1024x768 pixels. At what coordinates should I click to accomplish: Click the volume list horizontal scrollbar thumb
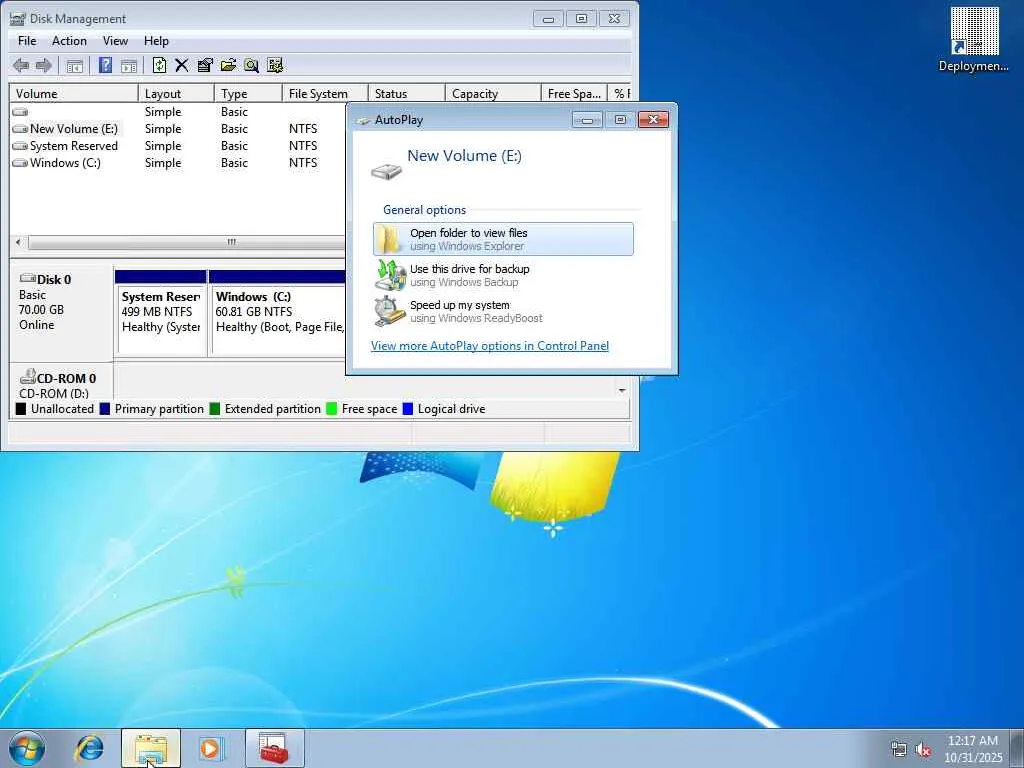pyautogui.click(x=189, y=242)
